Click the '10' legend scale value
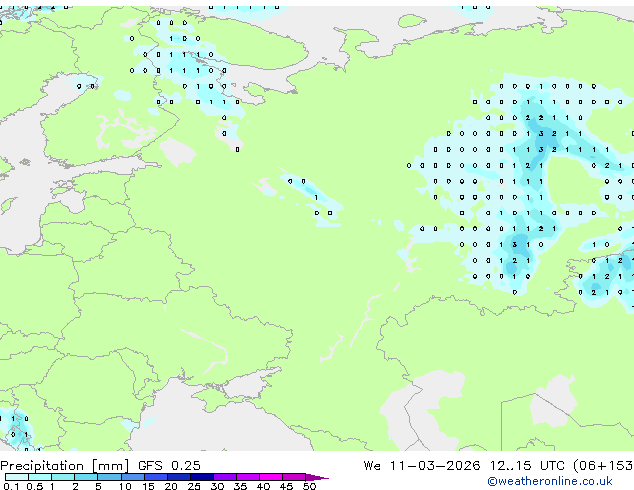 click(x=125, y=486)
